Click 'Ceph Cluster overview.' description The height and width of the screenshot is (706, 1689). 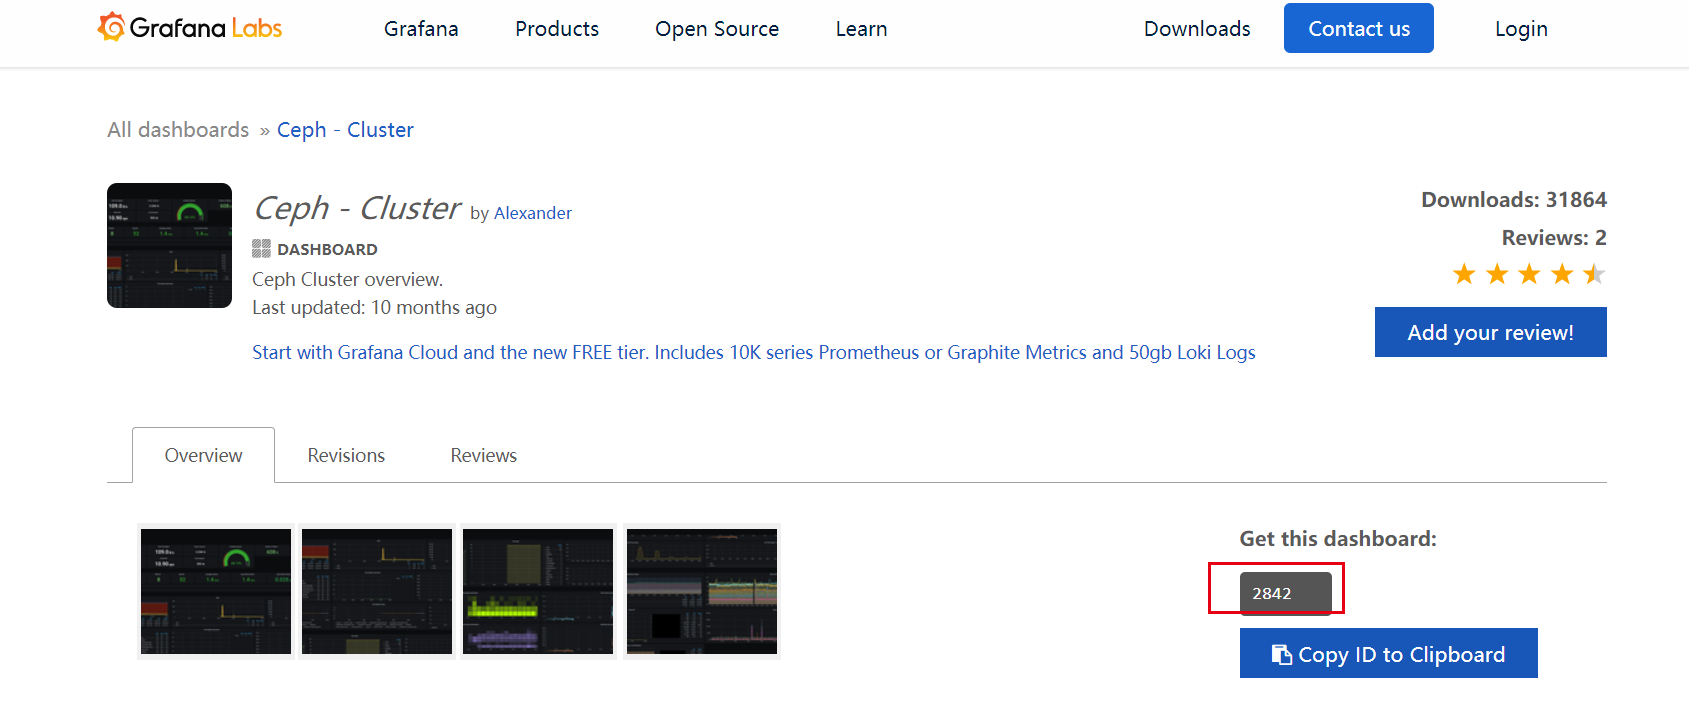pyautogui.click(x=347, y=279)
